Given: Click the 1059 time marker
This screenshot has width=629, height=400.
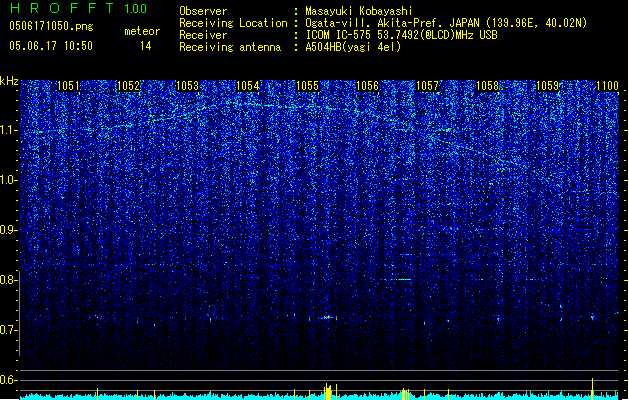Looking at the screenshot, I should coord(548,86).
